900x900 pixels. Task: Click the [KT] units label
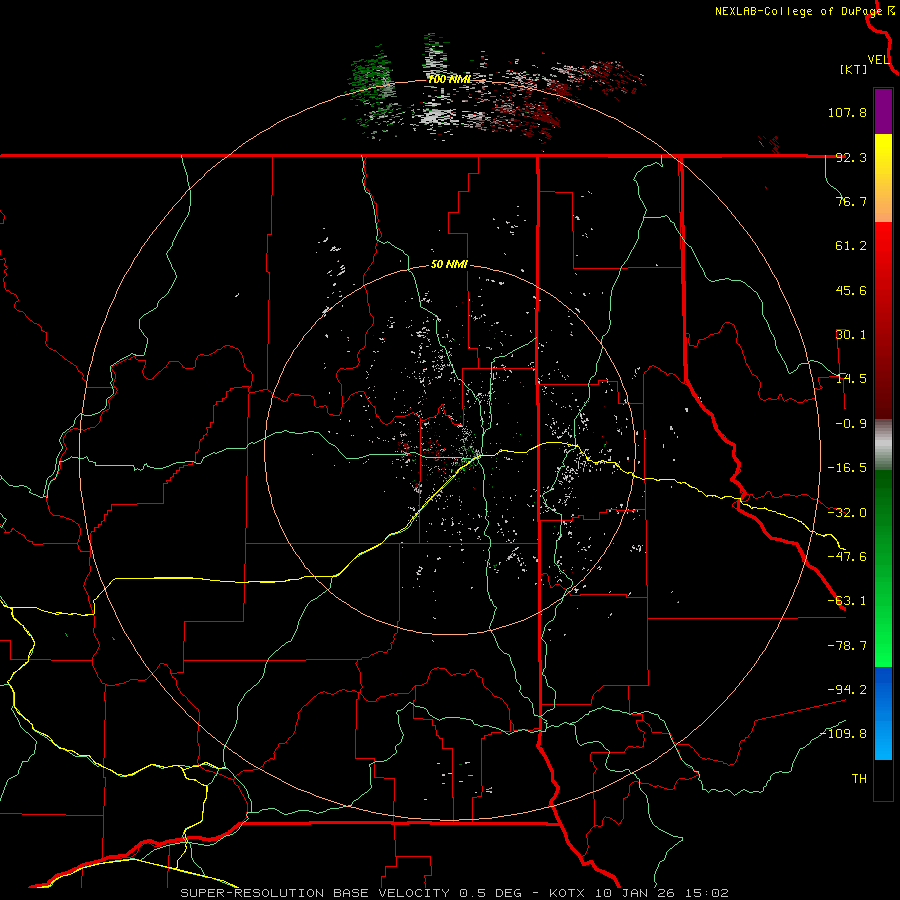[854, 69]
